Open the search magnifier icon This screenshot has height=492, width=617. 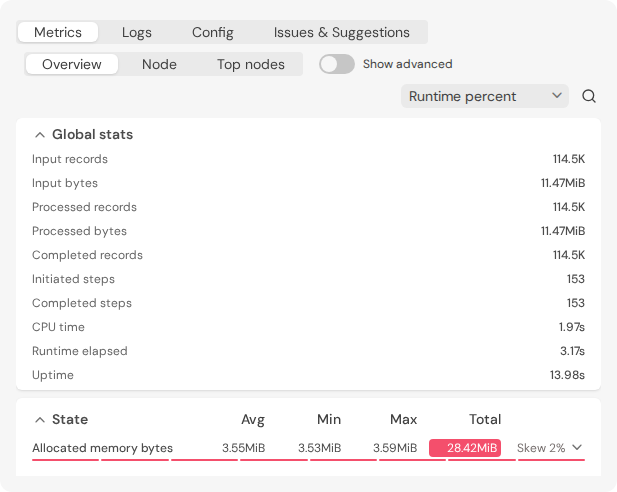coord(589,96)
